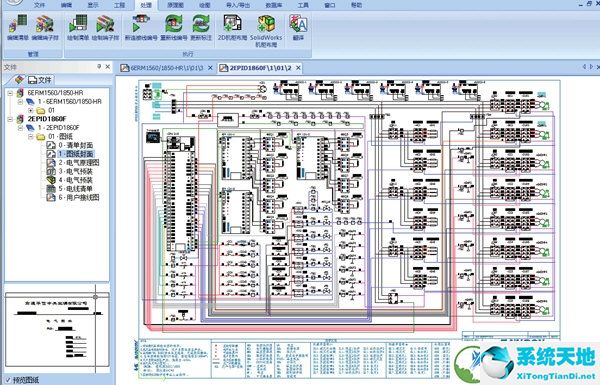The image size is (600, 385).
Task: Open the 原理图 ribbon tab
Action: [175, 5]
